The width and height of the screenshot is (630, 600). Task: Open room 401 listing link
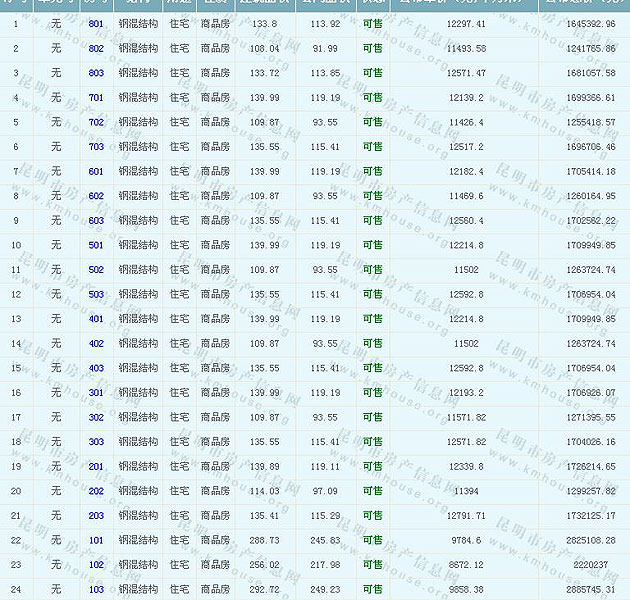[x=96, y=319]
